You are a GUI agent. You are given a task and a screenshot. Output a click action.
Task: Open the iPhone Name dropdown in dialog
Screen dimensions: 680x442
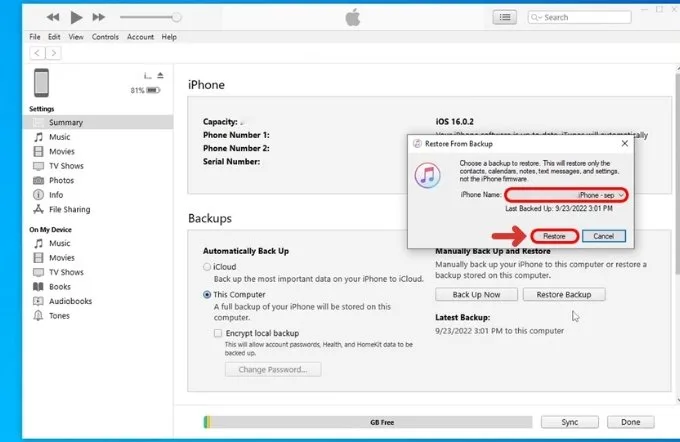(x=566, y=195)
